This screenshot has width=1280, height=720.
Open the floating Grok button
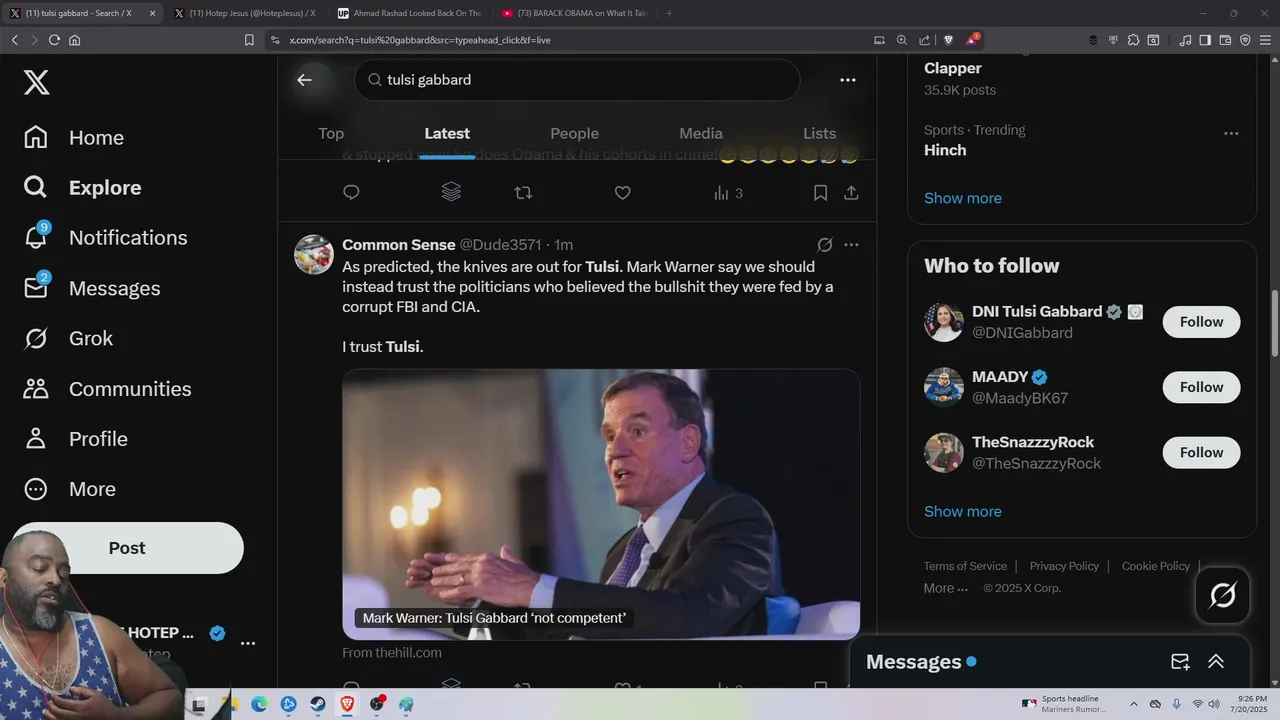(x=1222, y=595)
